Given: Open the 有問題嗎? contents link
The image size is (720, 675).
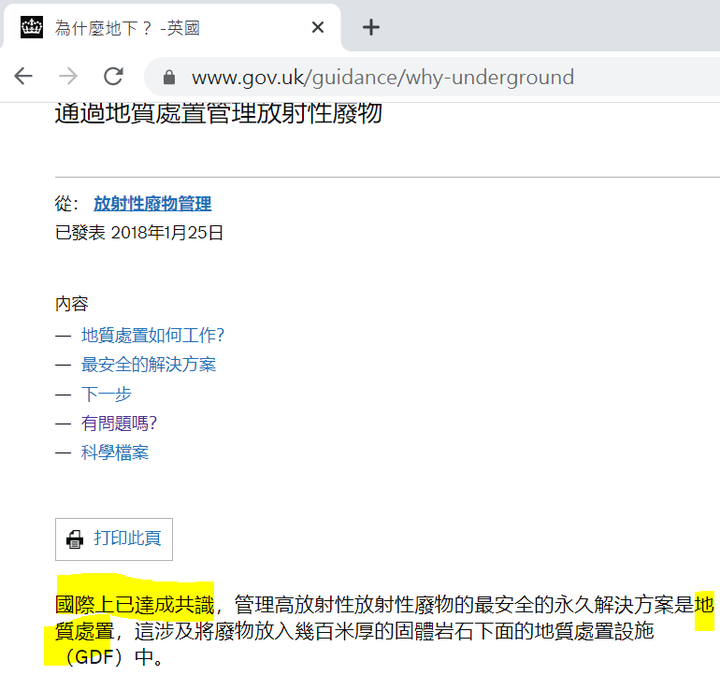Looking at the screenshot, I should click(119, 423).
